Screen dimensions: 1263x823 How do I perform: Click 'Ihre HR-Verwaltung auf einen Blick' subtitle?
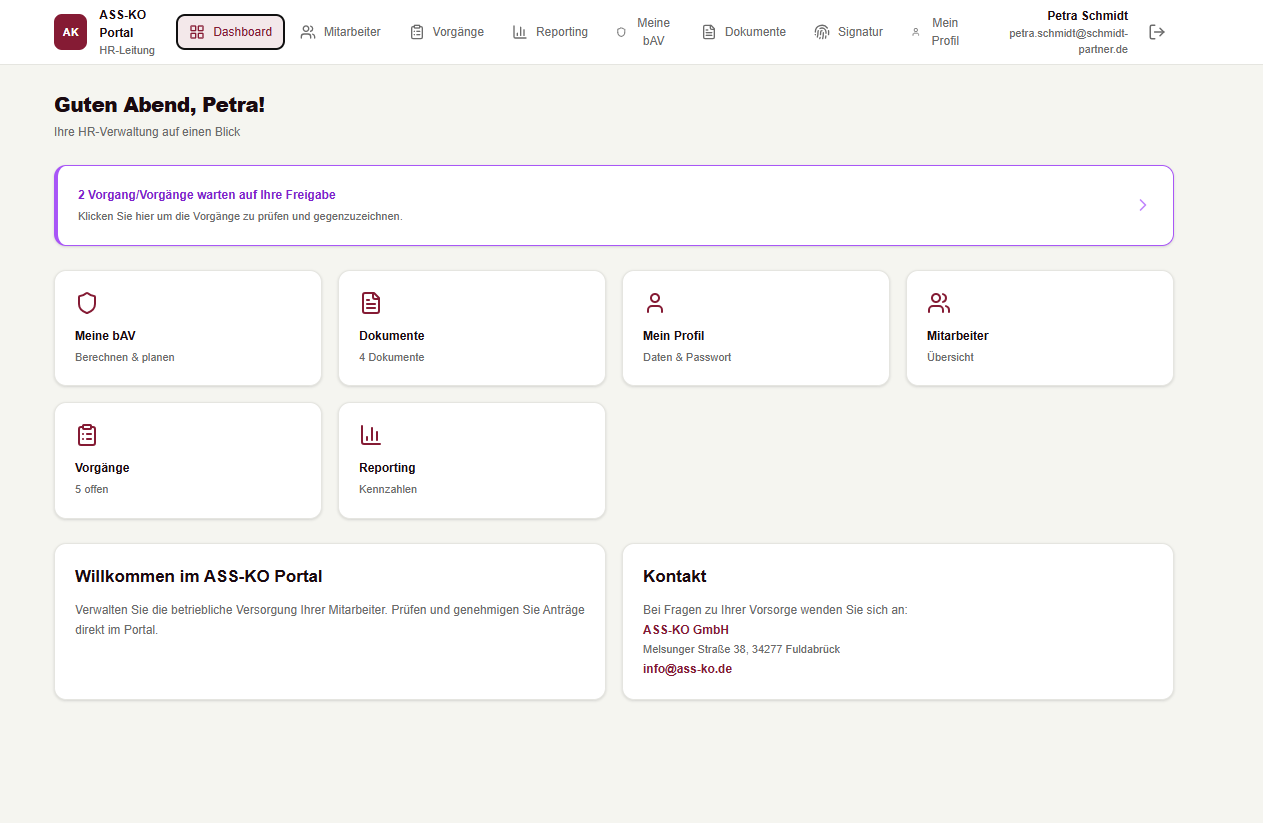[147, 132]
